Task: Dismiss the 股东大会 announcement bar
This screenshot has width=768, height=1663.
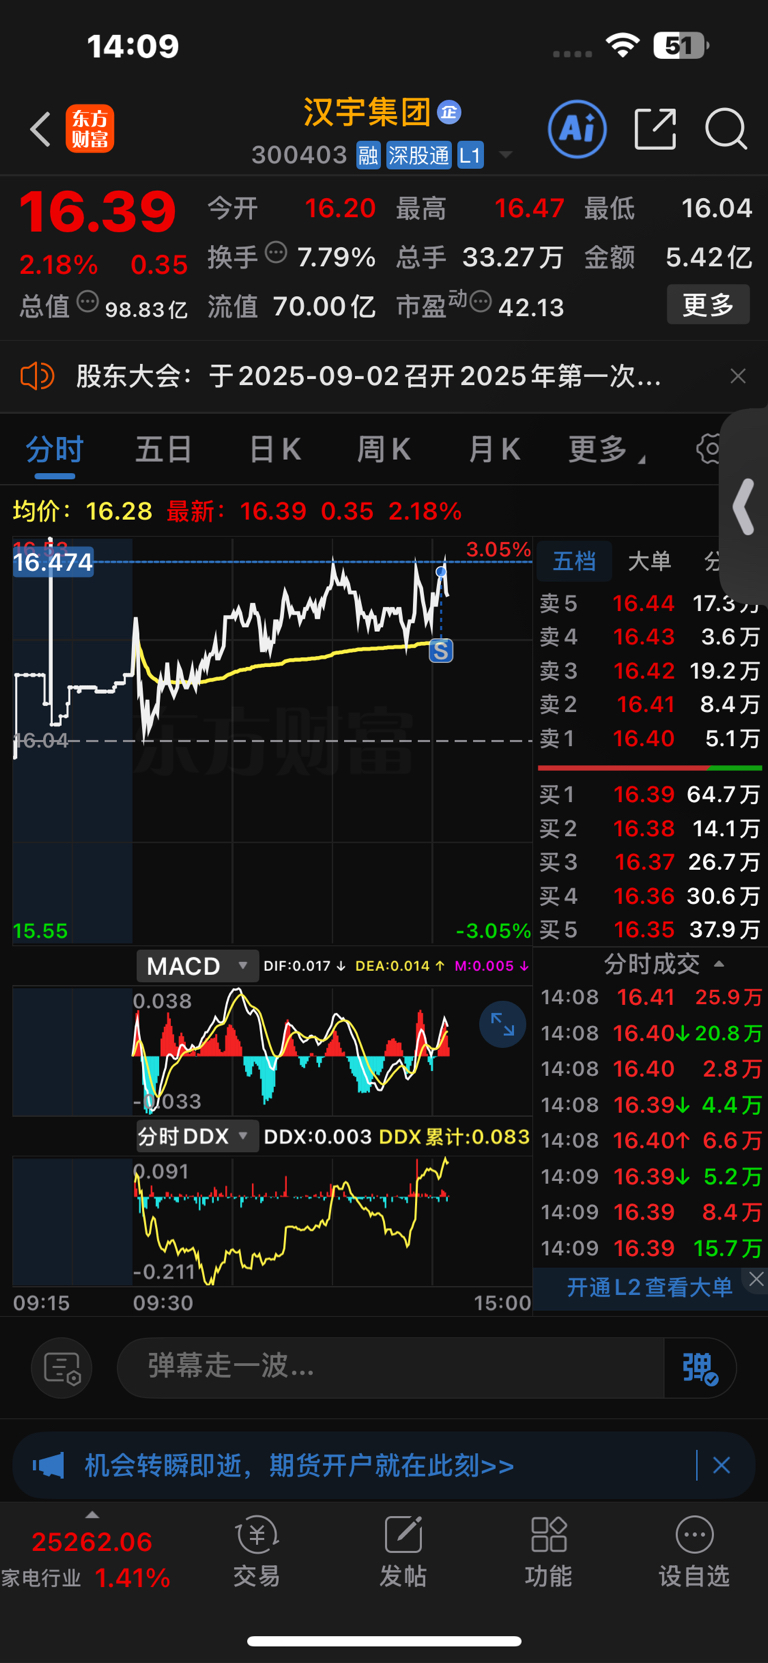Action: tap(738, 376)
